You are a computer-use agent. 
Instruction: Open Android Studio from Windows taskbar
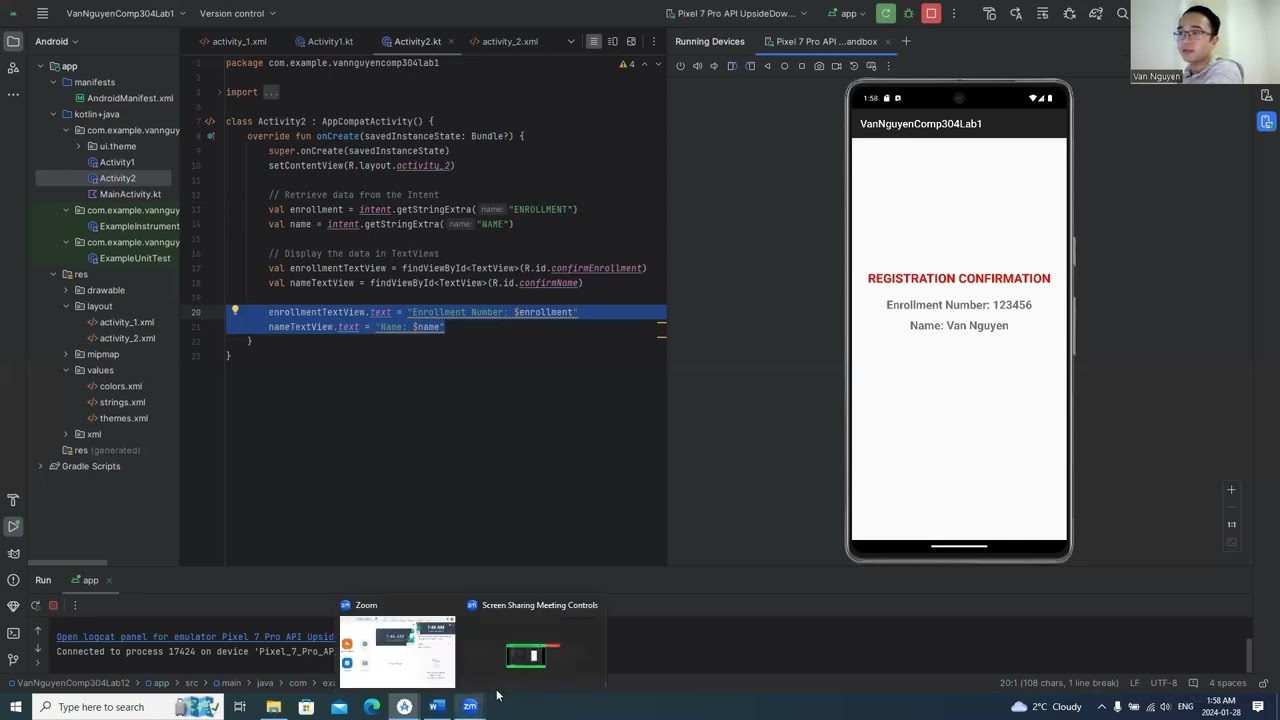(x=404, y=706)
